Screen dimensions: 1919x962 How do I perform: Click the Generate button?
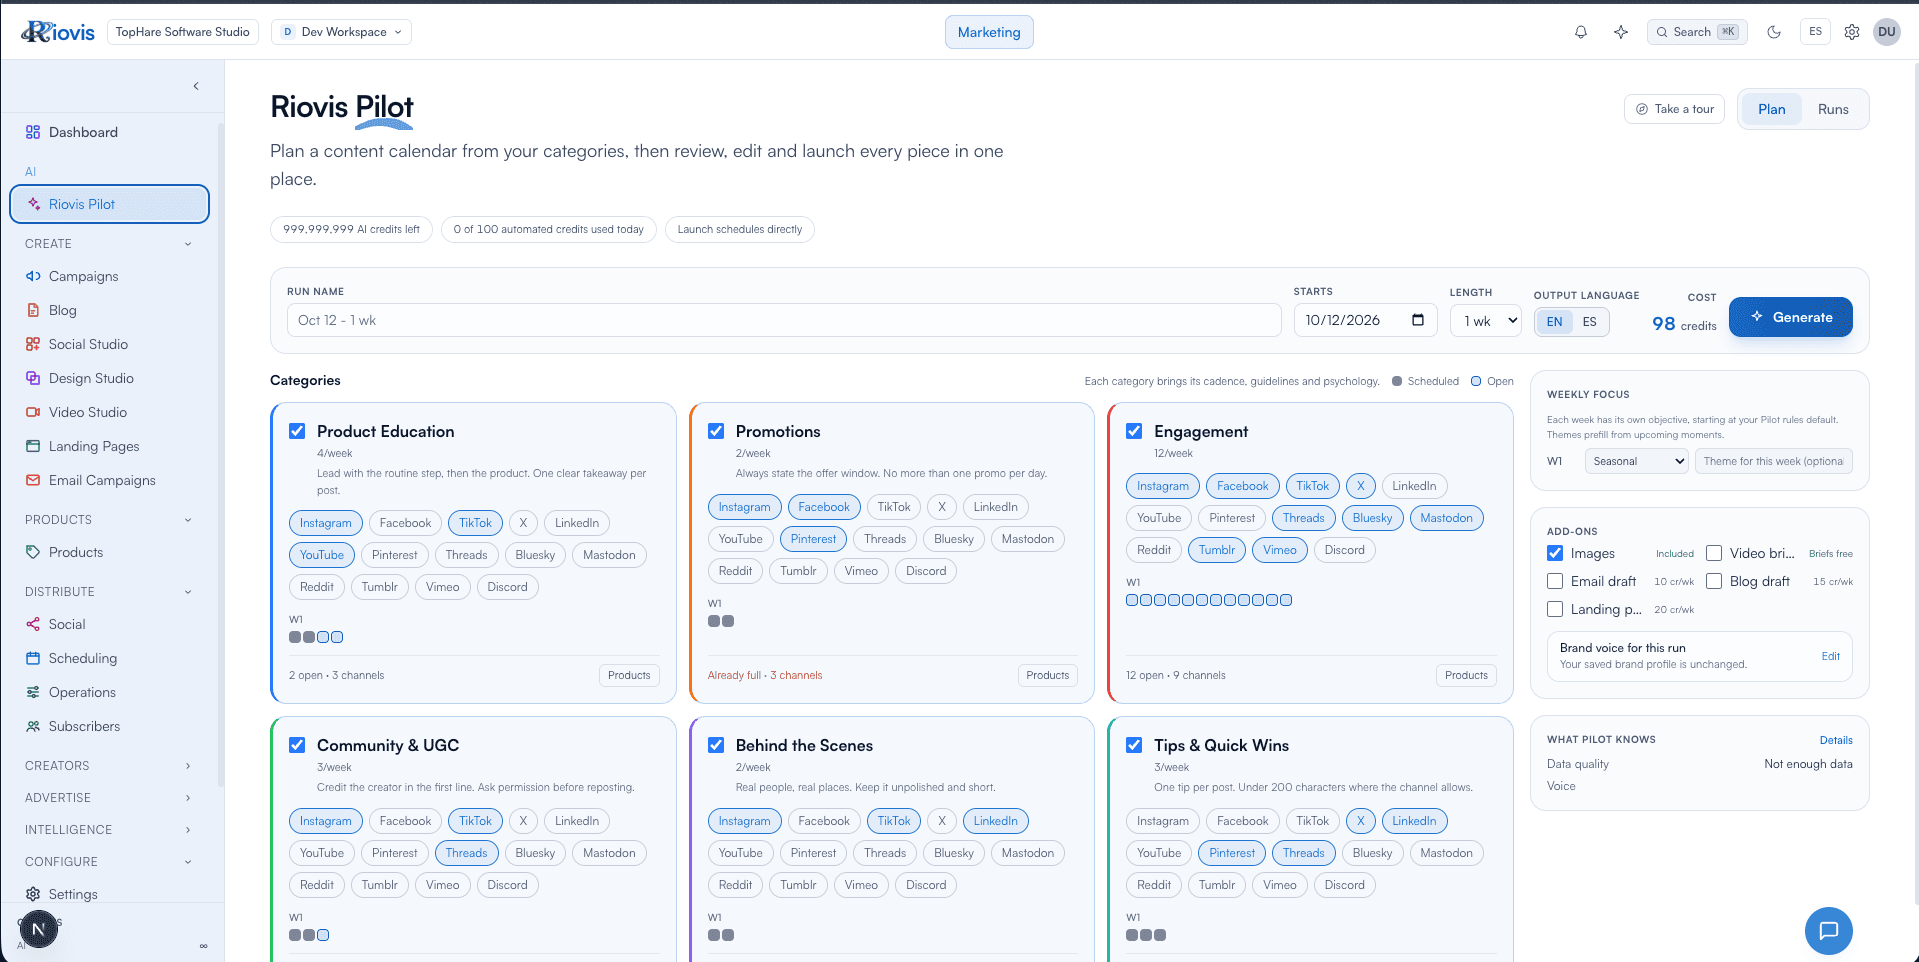coord(1790,317)
